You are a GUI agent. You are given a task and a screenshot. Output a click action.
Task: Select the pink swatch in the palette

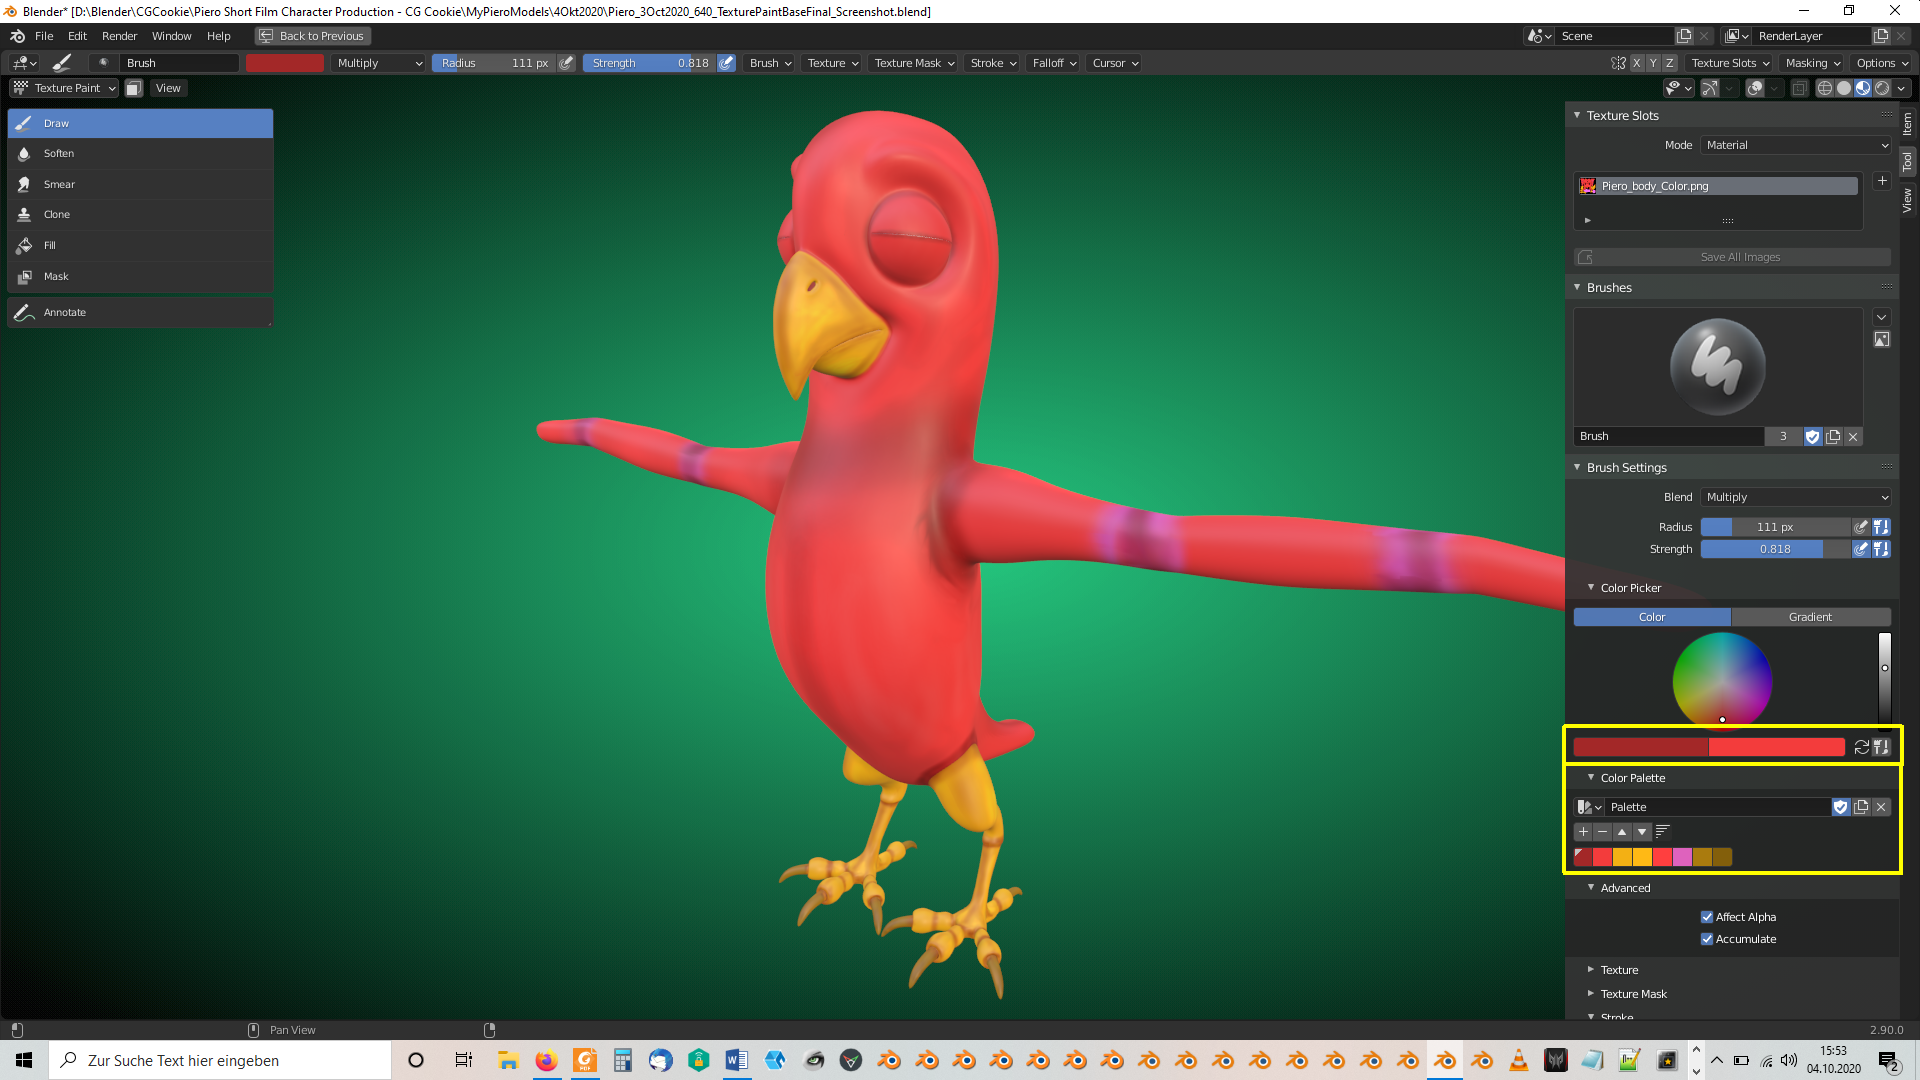(1684, 857)
